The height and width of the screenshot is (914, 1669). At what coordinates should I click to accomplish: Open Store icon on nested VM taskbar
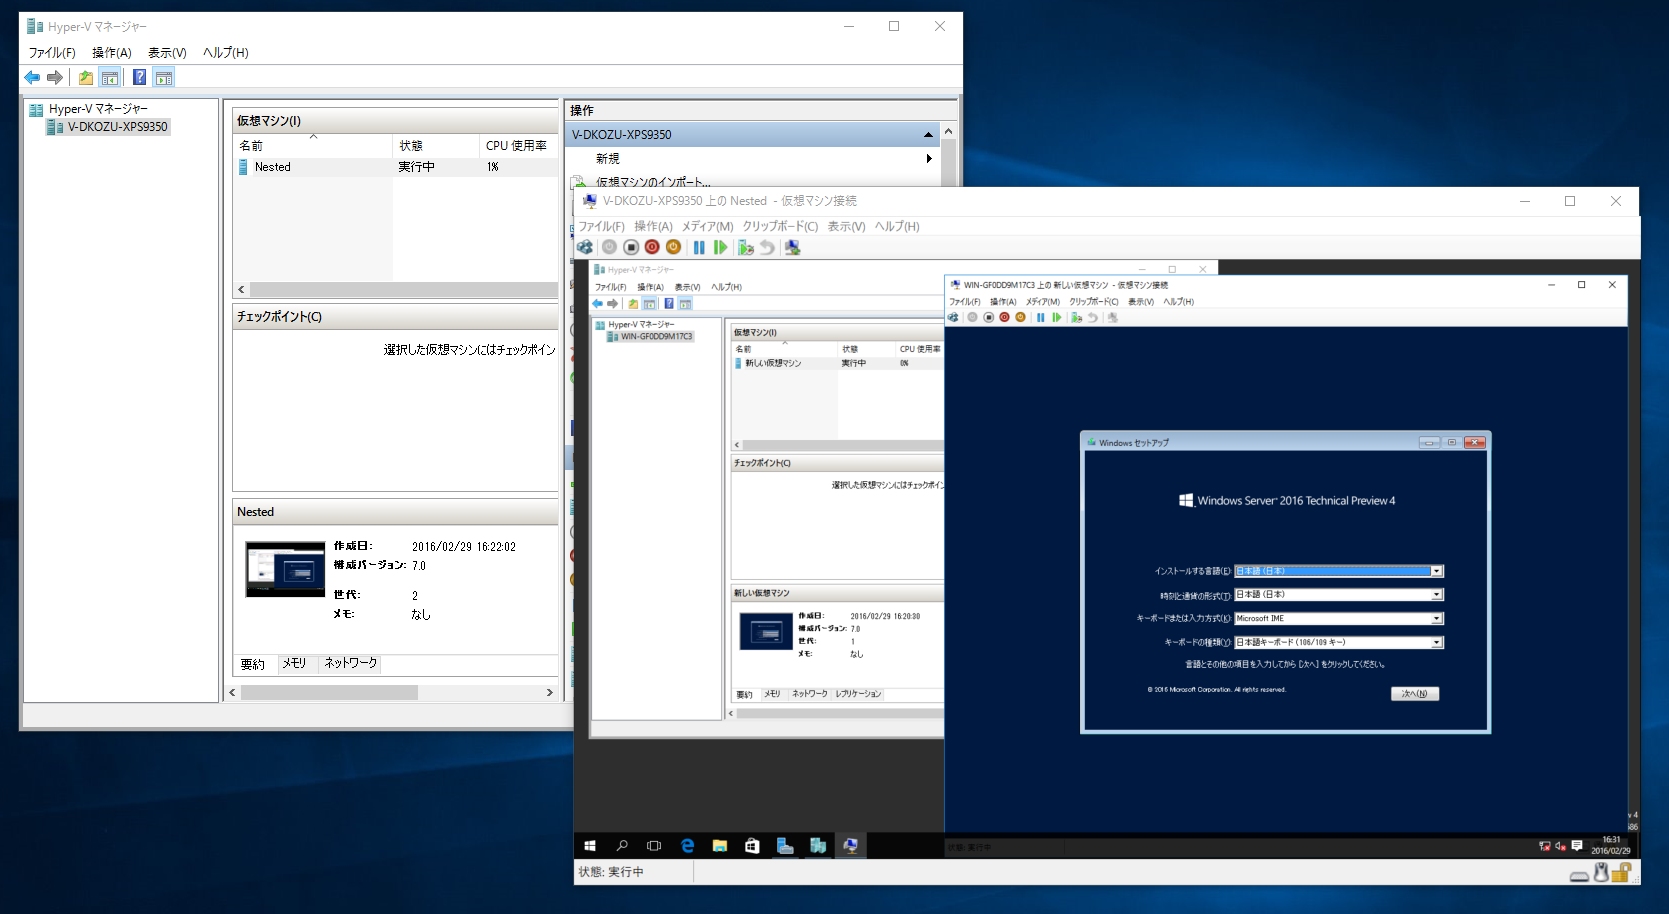coord(752,845)
